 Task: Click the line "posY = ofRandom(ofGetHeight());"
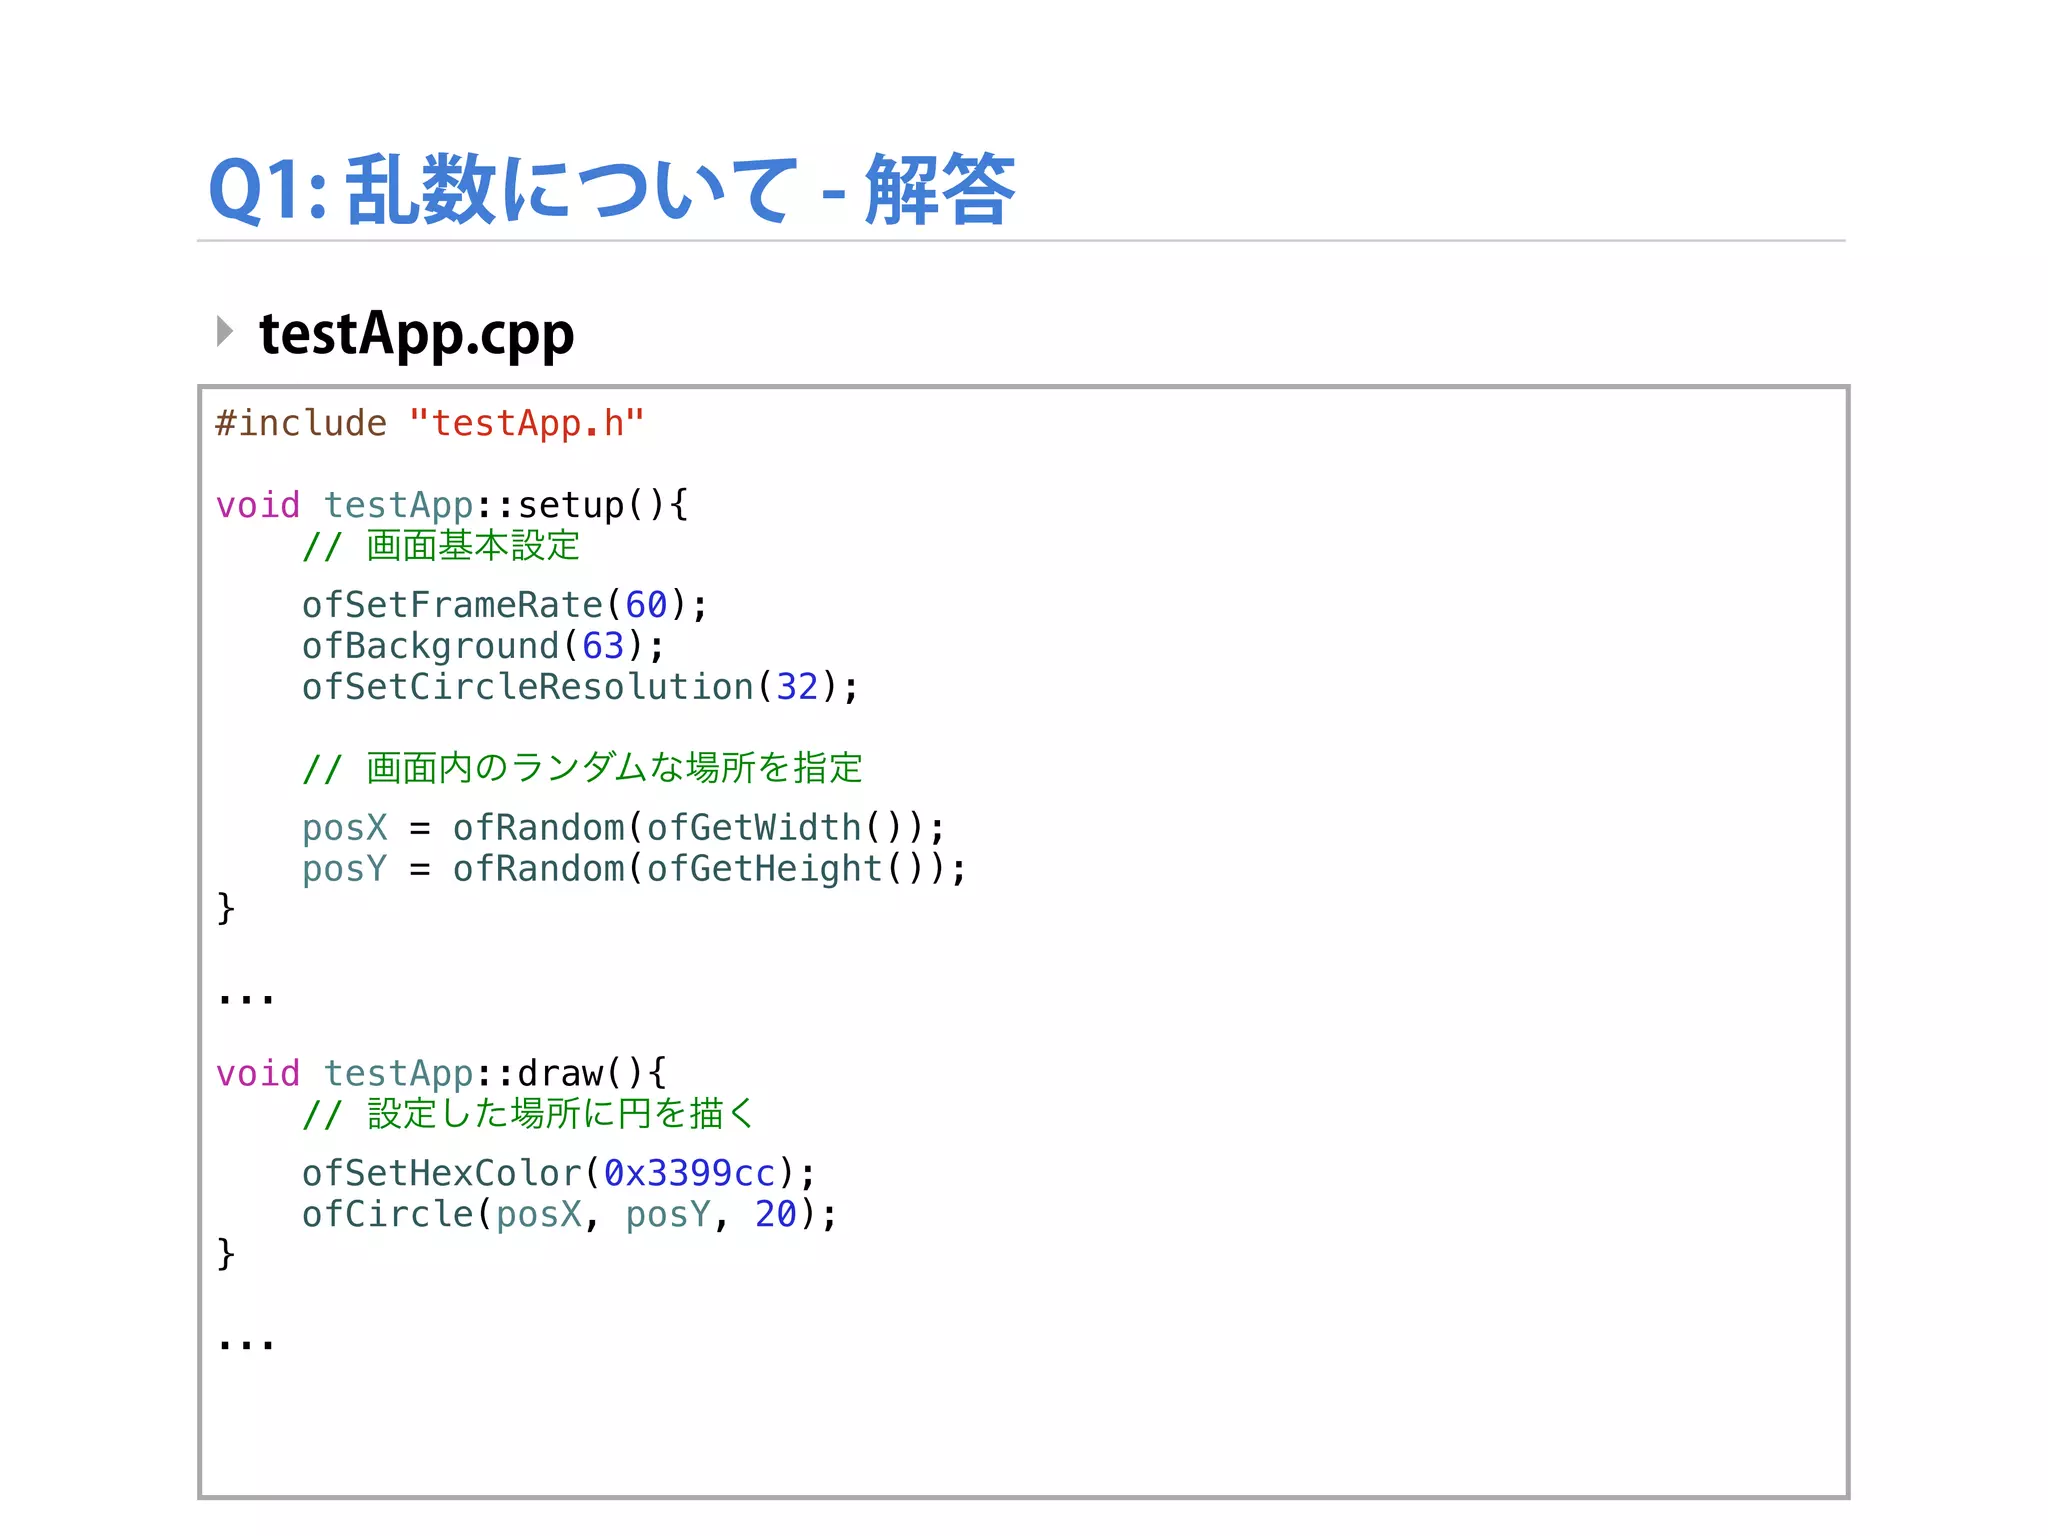pos(634,869)
